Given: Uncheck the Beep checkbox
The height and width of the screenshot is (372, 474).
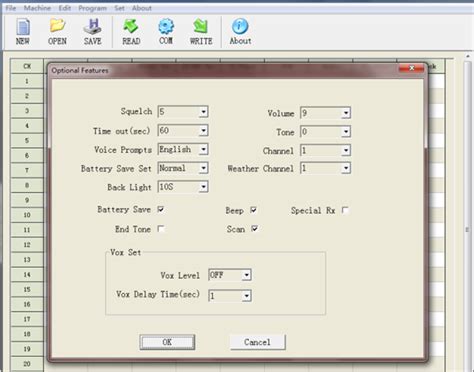Looking at the screenshot, I should (x=253, y=210).
